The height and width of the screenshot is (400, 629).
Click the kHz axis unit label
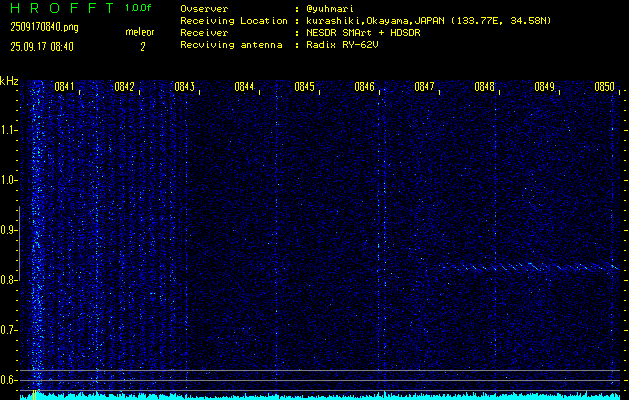click(9, 81)
